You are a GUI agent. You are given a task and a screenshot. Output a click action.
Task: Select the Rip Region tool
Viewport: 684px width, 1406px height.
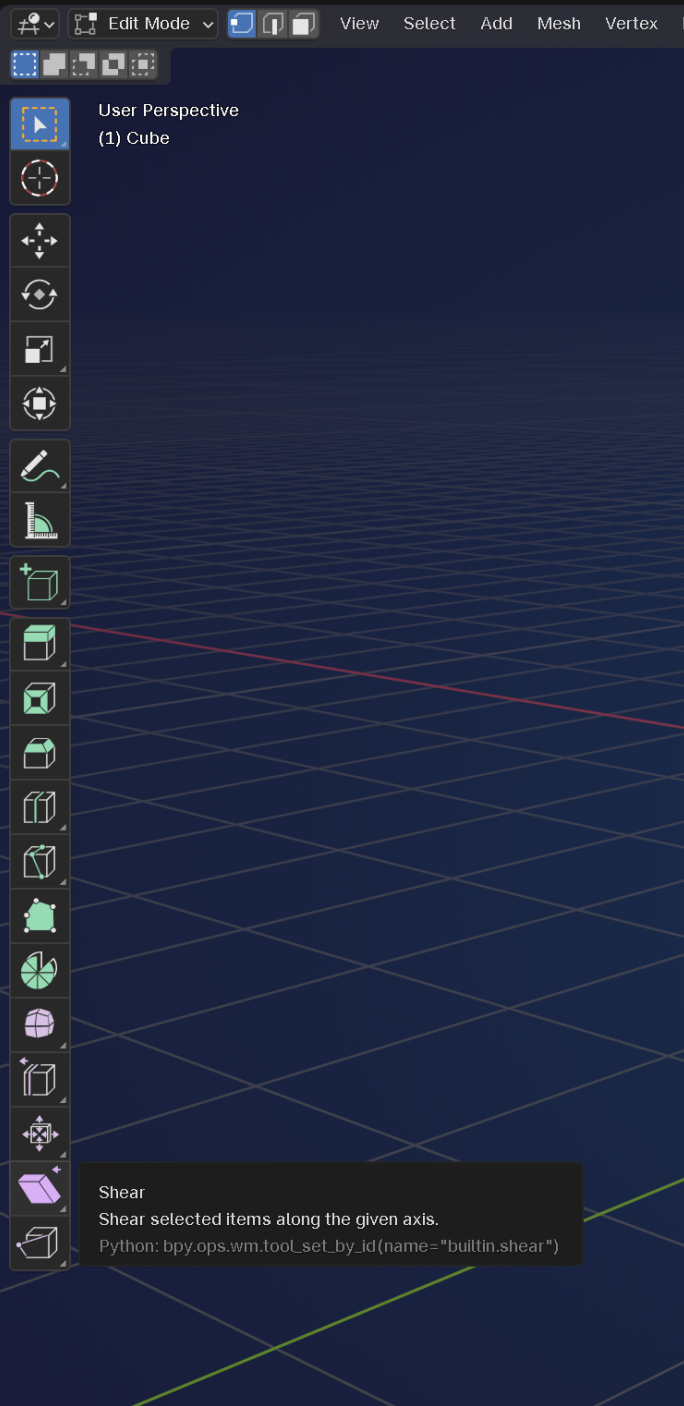tap(39, 1242)
